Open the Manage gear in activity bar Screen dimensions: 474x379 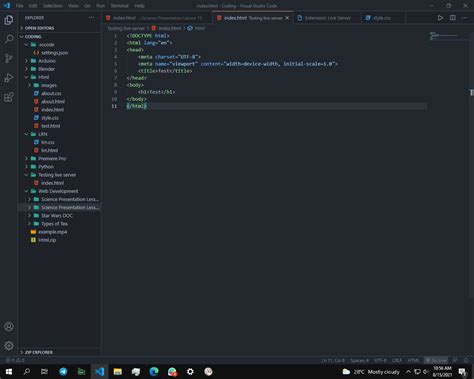pyautogui.click(x=9, y=346)
